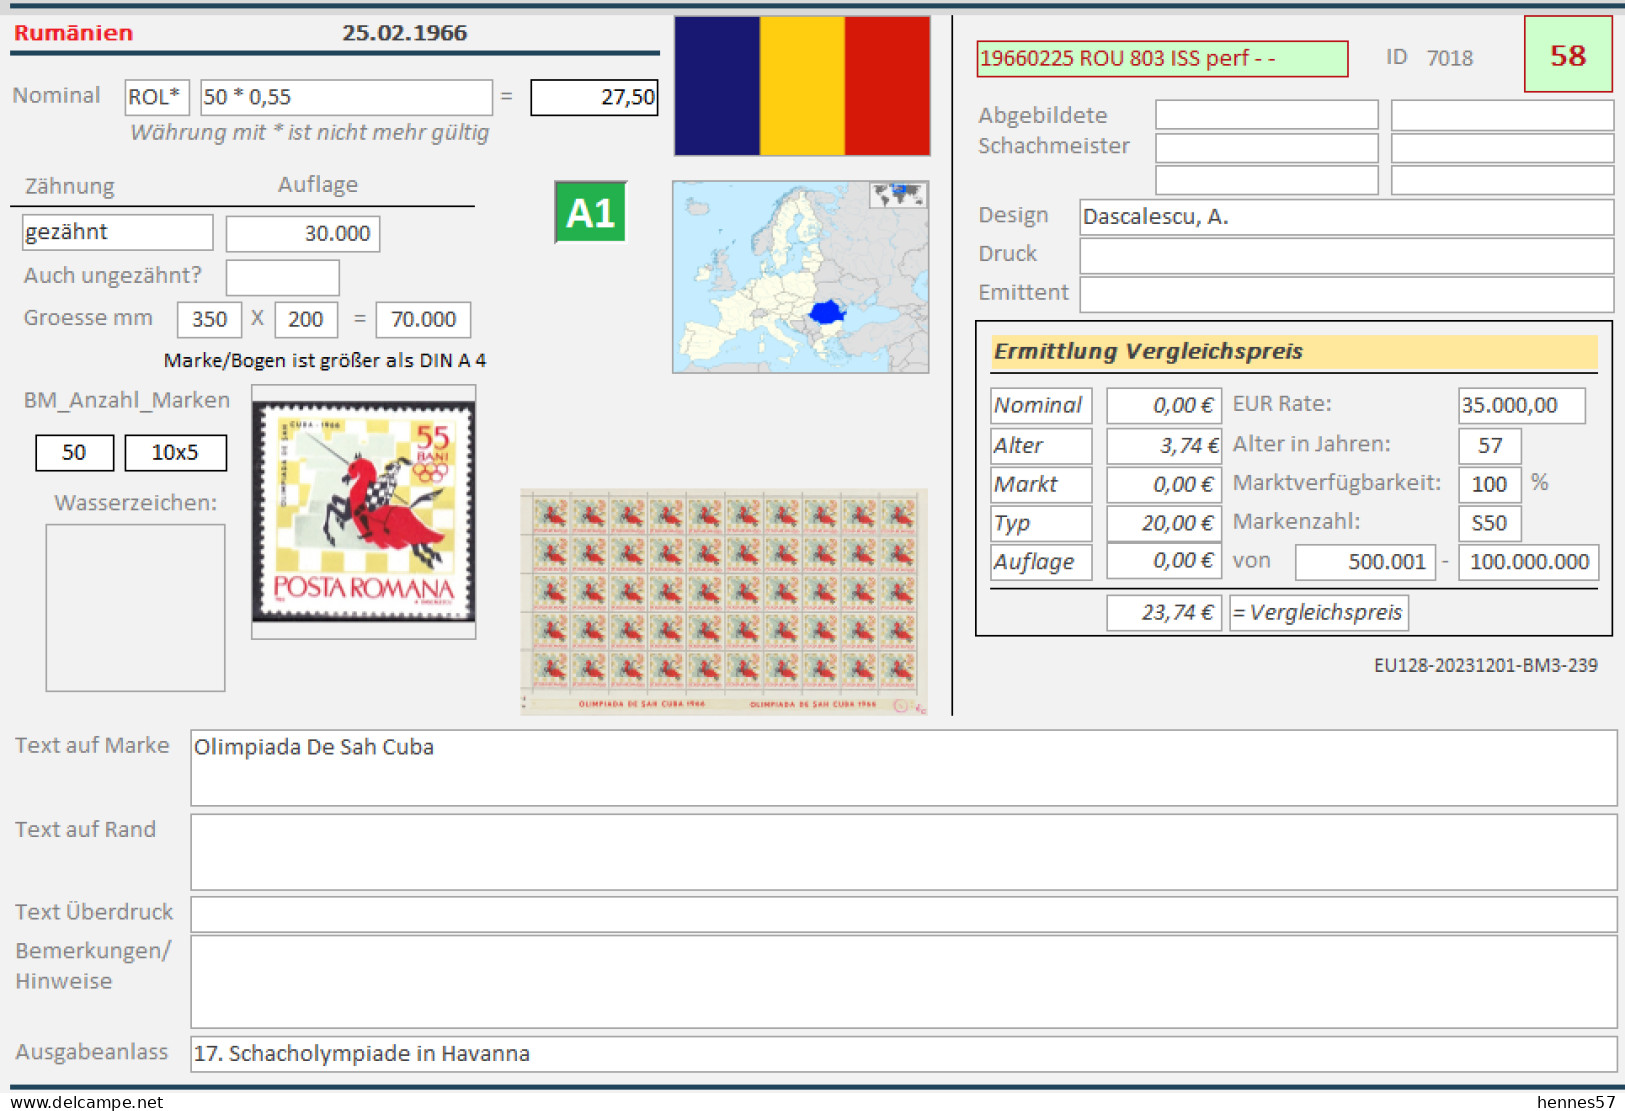The image size is (1625, 1111).
Task: Edit the Auflage field 30.000
Action: pos(303,234)
